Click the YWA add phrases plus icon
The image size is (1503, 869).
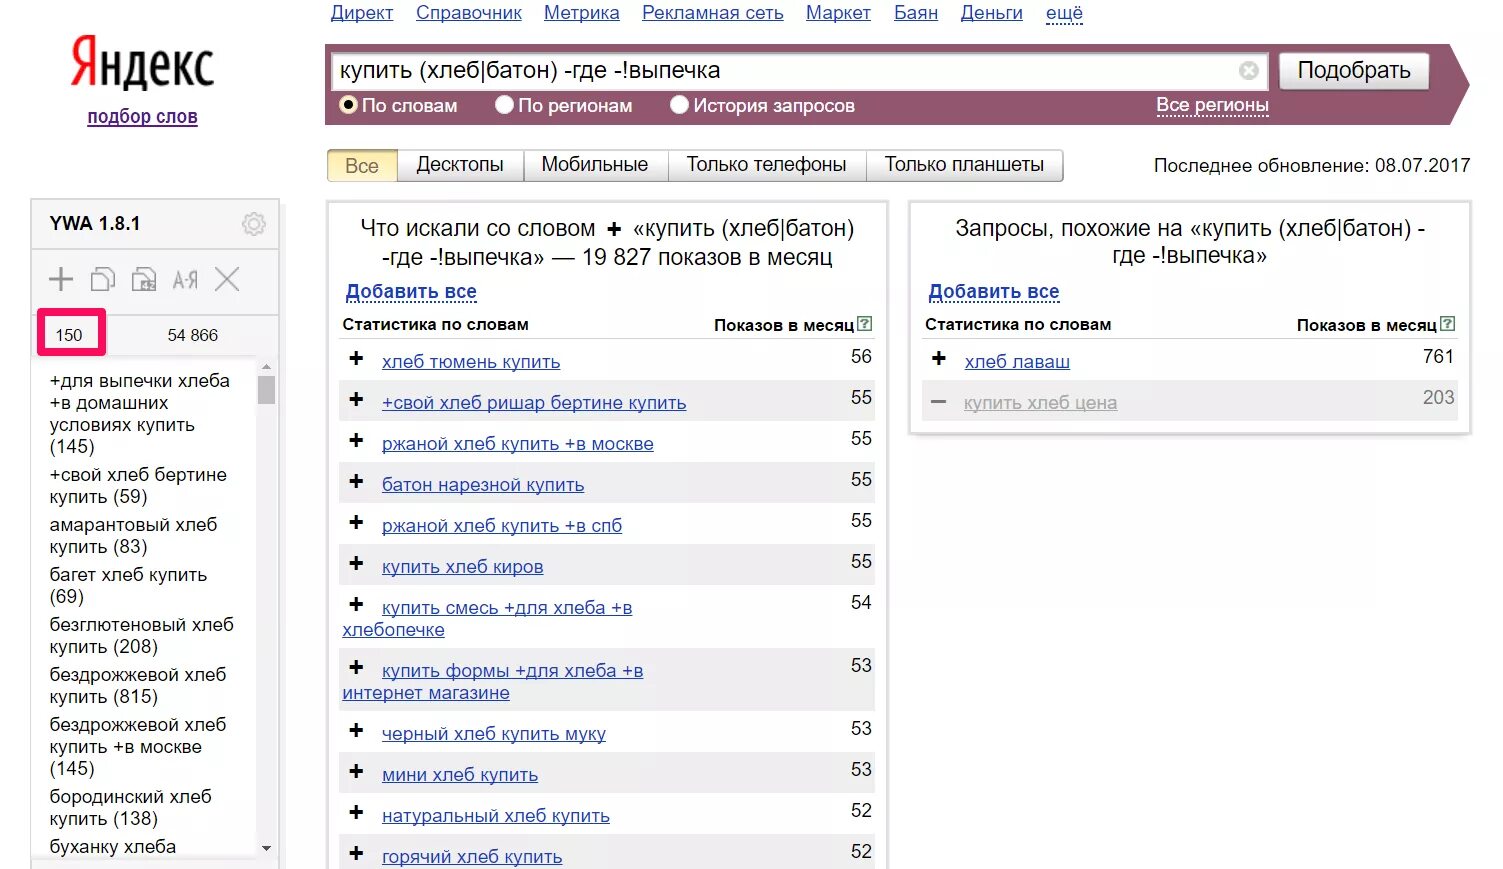point(61,280)
